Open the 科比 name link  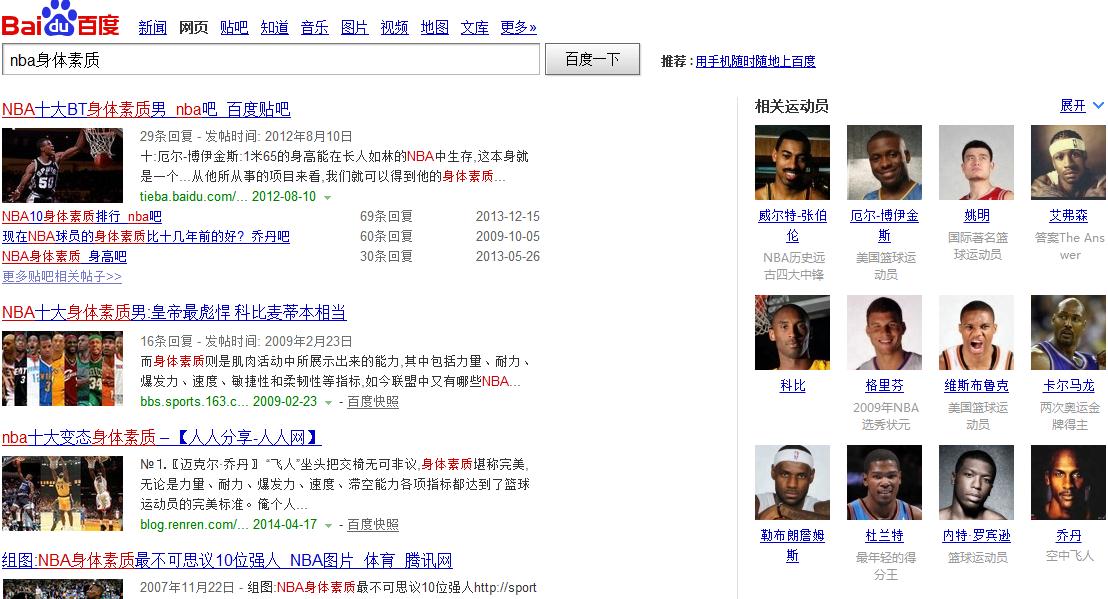tap(792, 386)
